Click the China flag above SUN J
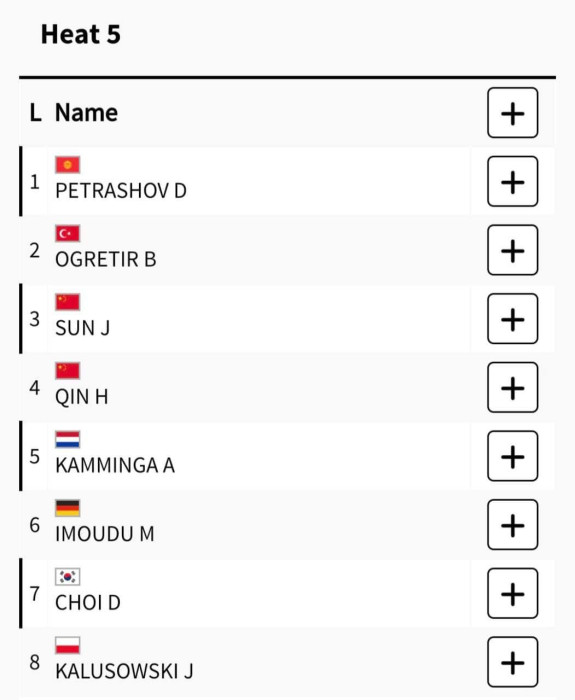The height and width of the screenshot is (700, 575). coord(68,302)
